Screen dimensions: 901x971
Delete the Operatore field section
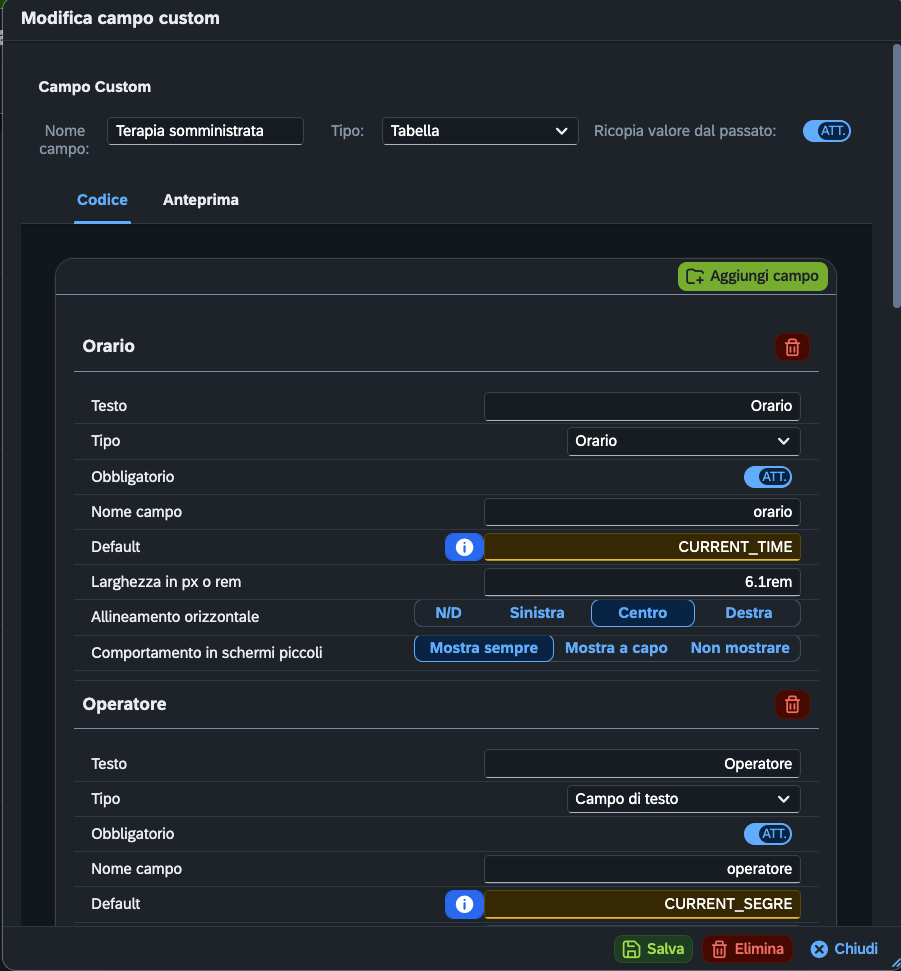click(x=792, y=705)
